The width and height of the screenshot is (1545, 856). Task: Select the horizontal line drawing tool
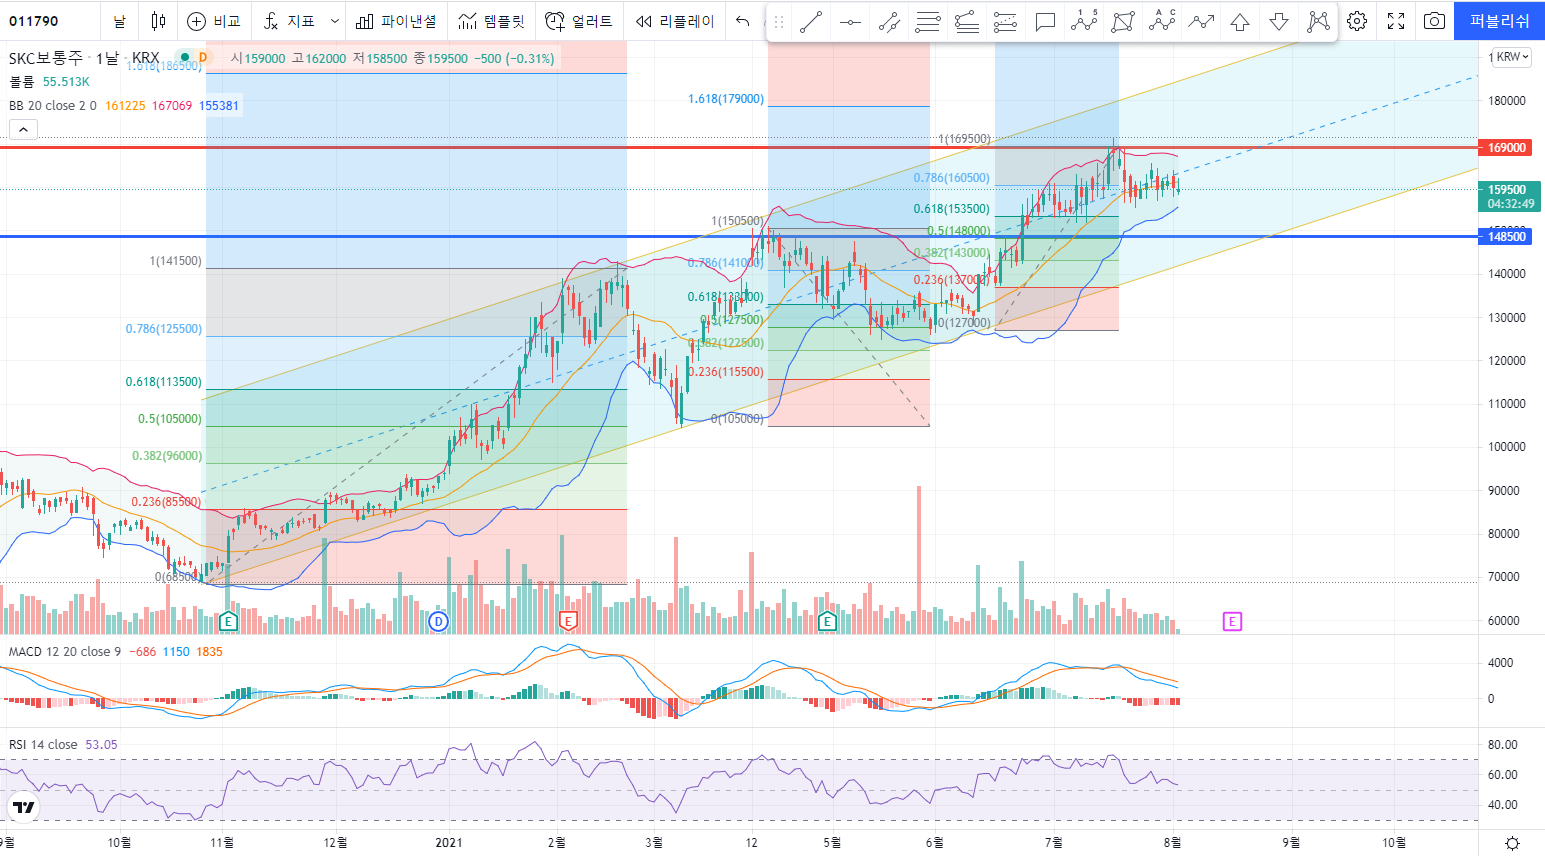[850, 22]
